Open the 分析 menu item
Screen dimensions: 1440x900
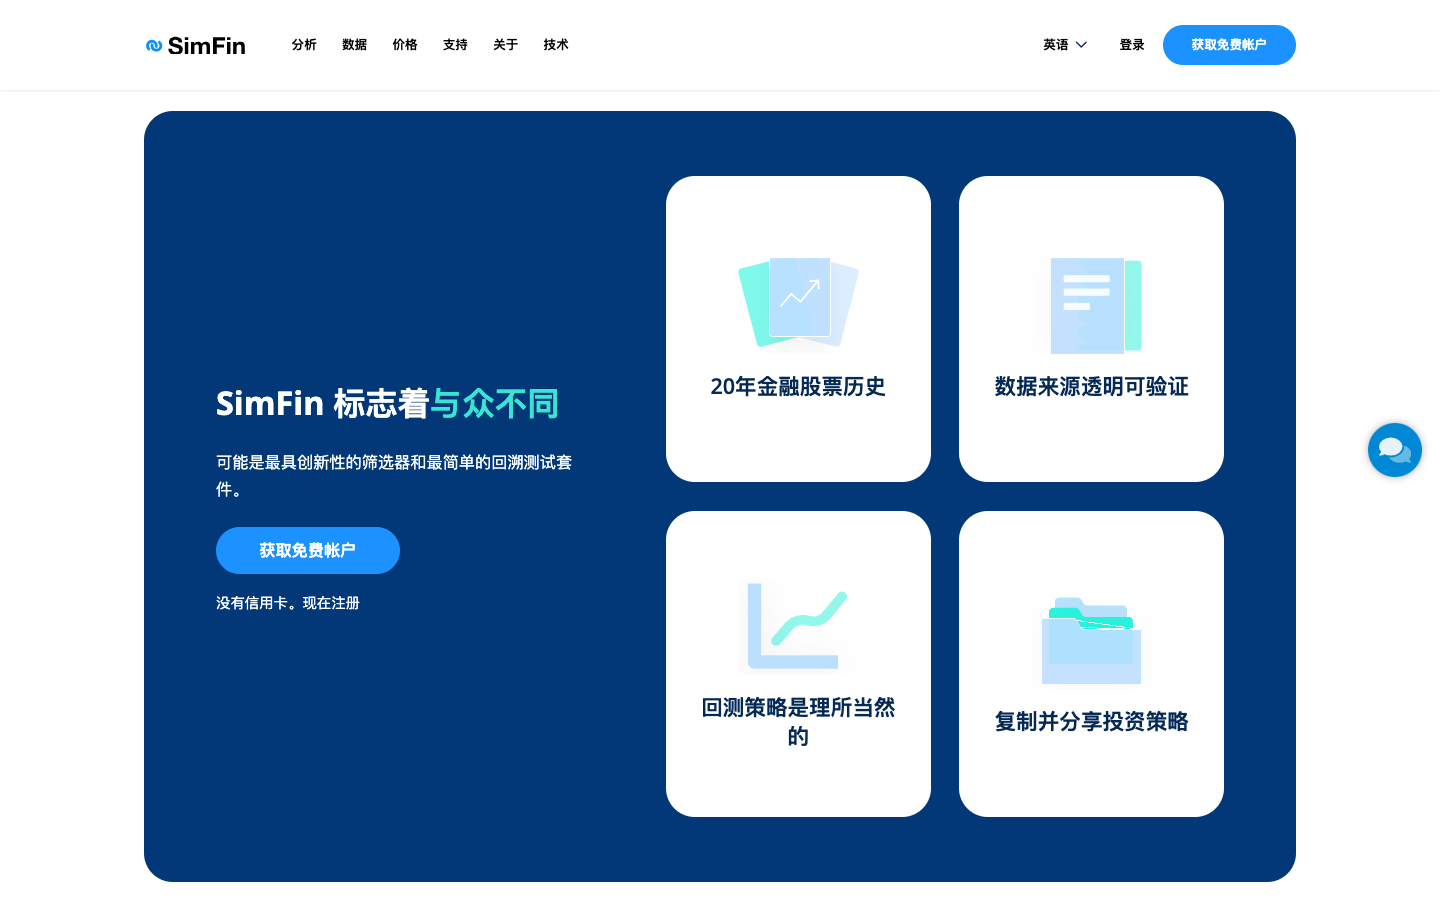click(x=304, y=45)
